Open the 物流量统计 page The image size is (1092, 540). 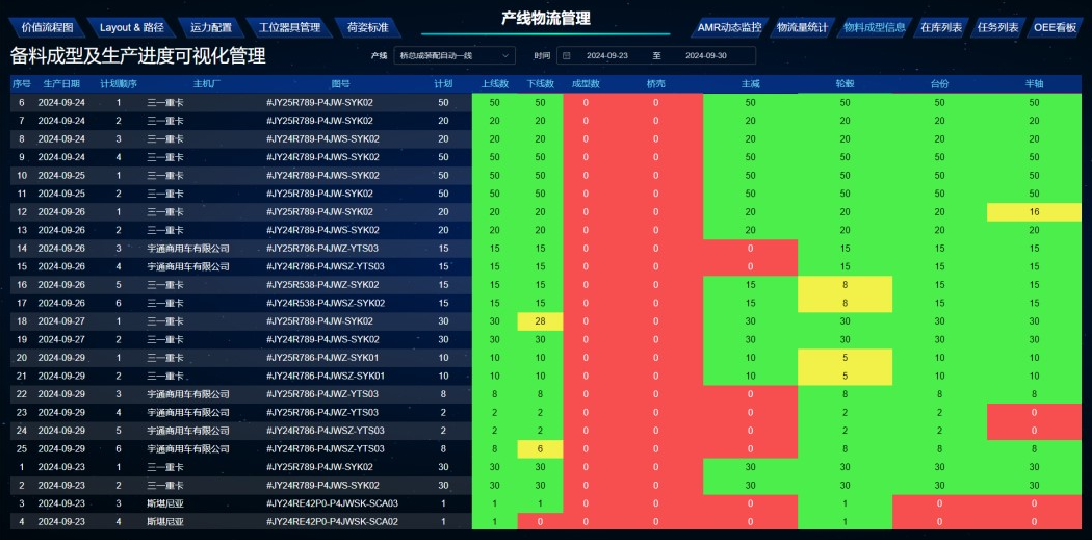click(x=802, y=28)
